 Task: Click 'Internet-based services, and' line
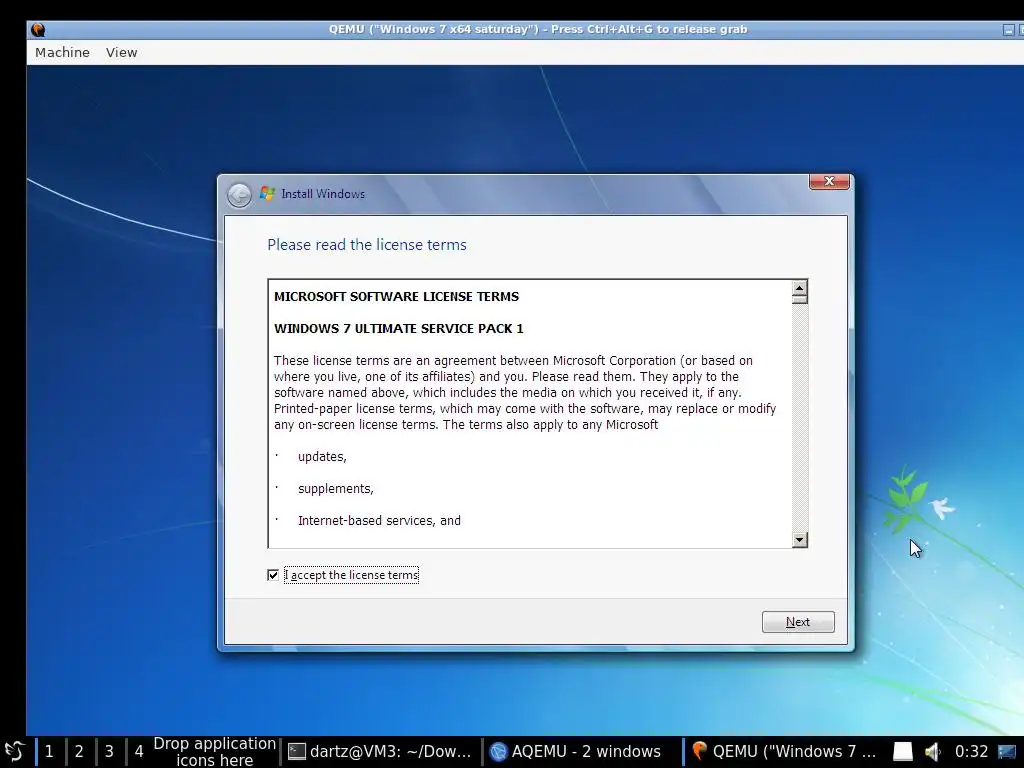coord(379,520)
